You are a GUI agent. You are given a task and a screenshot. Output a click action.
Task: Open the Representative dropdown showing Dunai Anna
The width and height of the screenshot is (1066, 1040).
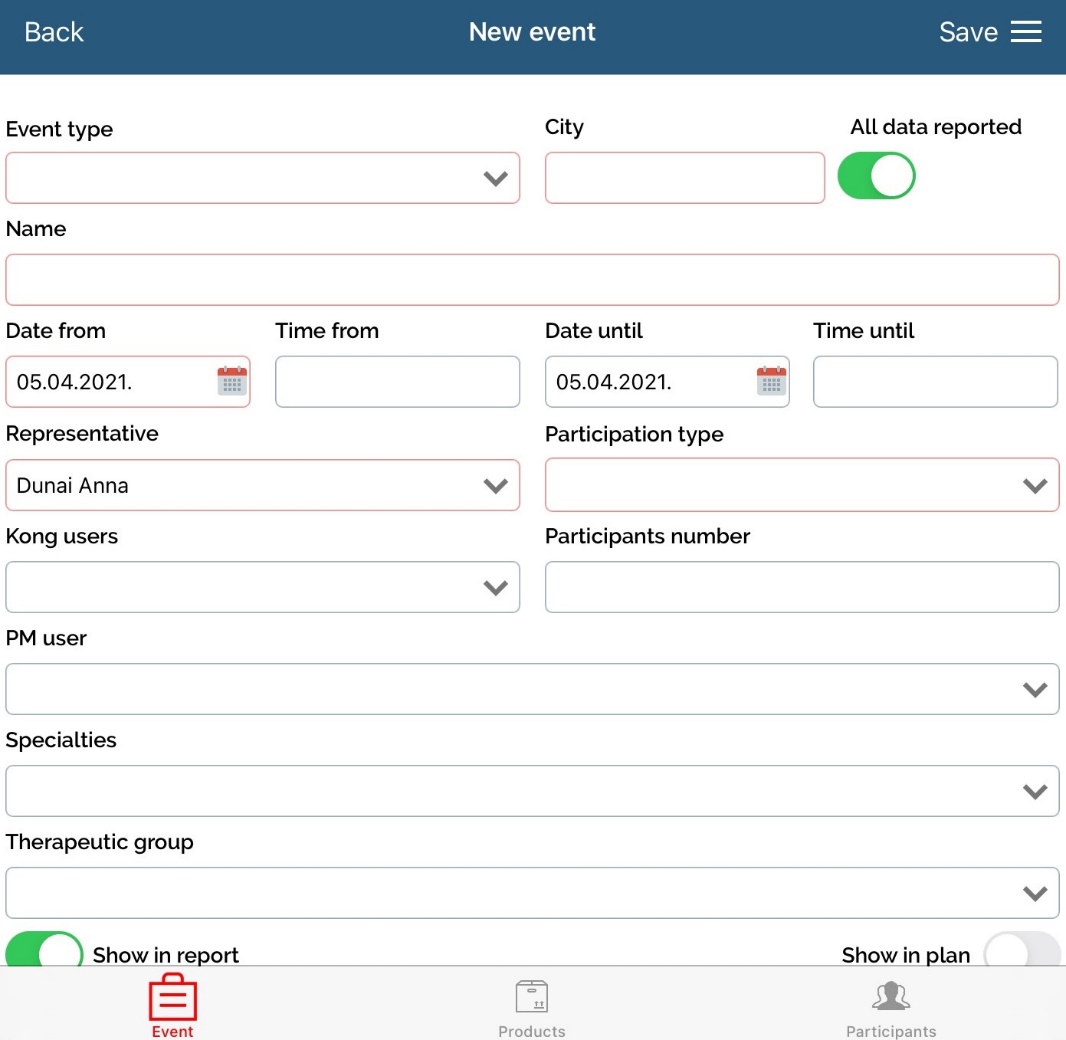263,486
